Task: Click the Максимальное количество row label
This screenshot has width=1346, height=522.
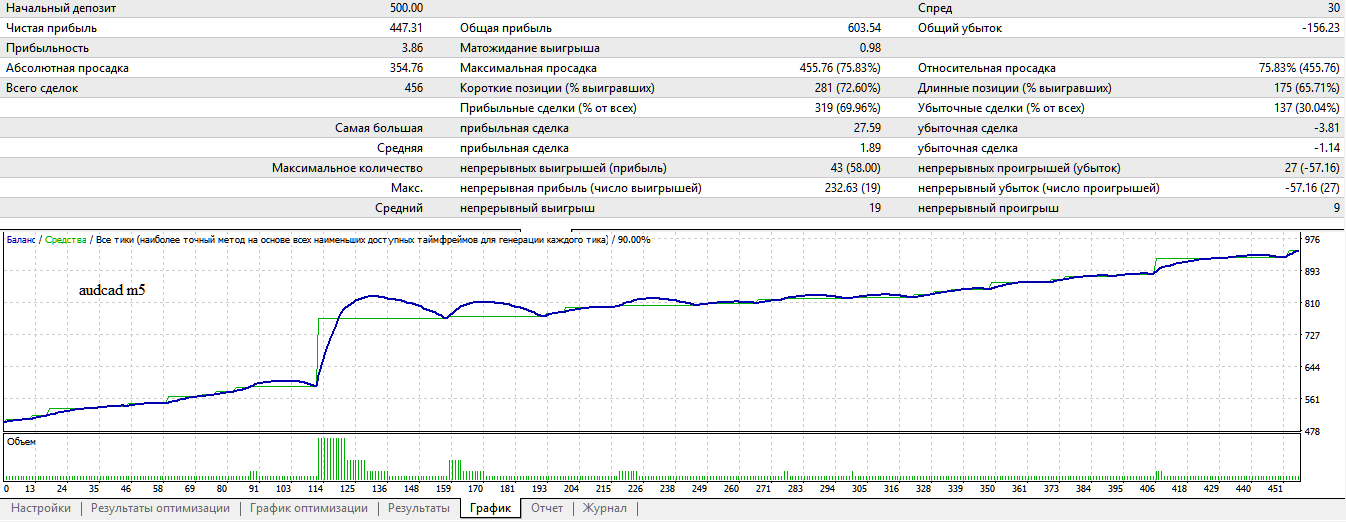Action: click(x=348, y=168)
